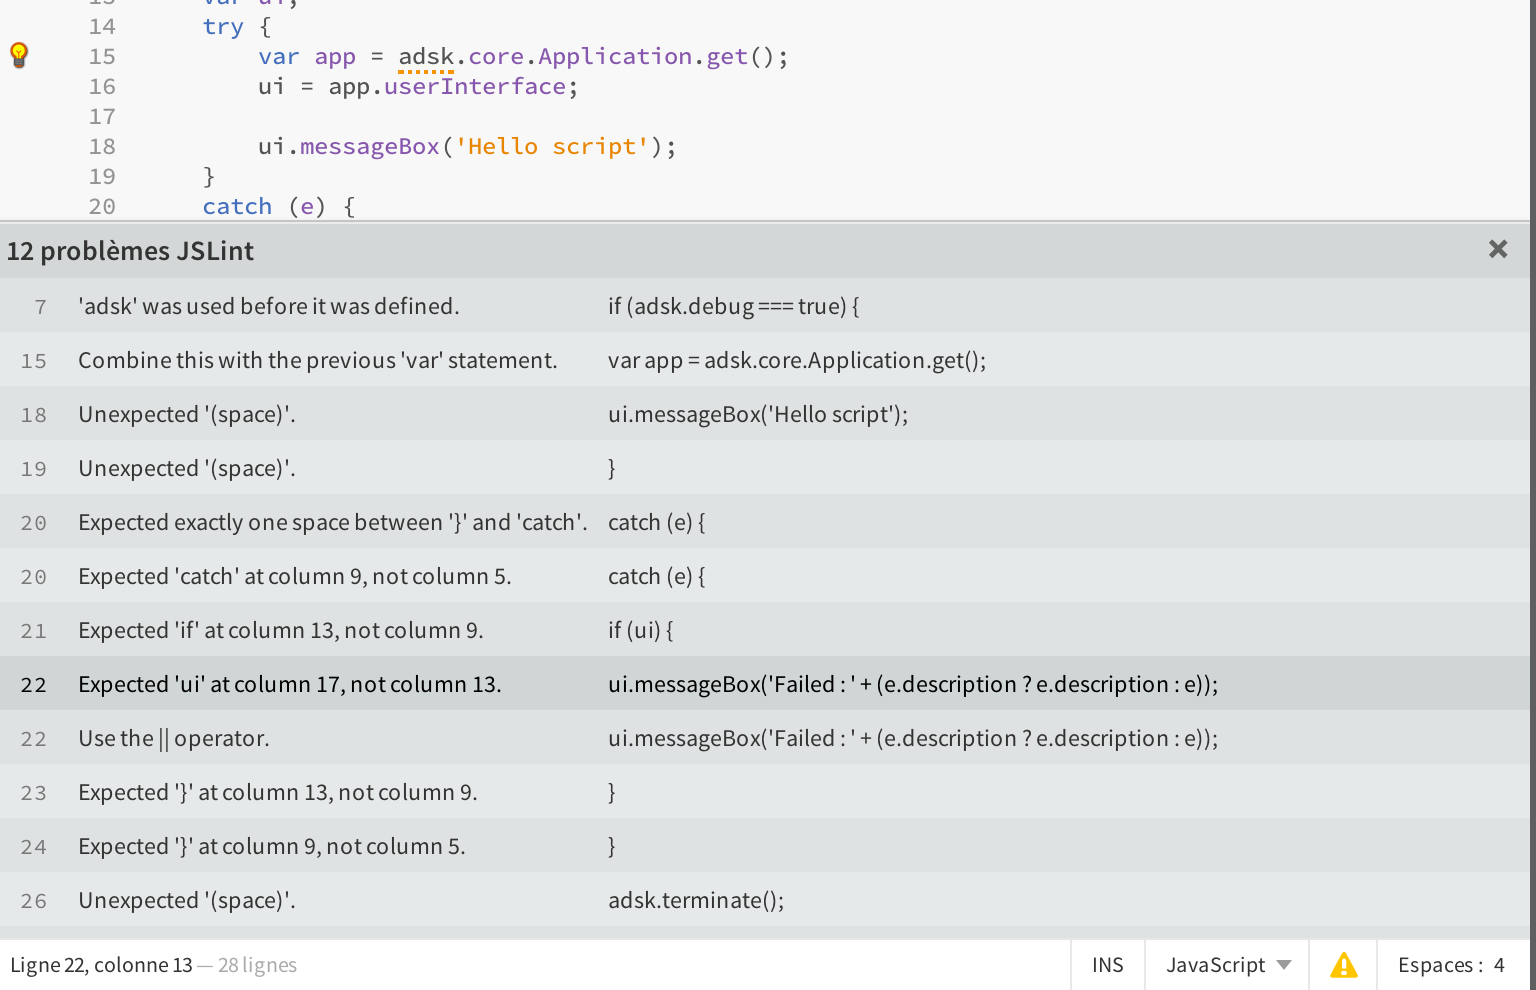Select the 'Use the || operator' problem
1536x990 pixels.
(x=172, y=738)
